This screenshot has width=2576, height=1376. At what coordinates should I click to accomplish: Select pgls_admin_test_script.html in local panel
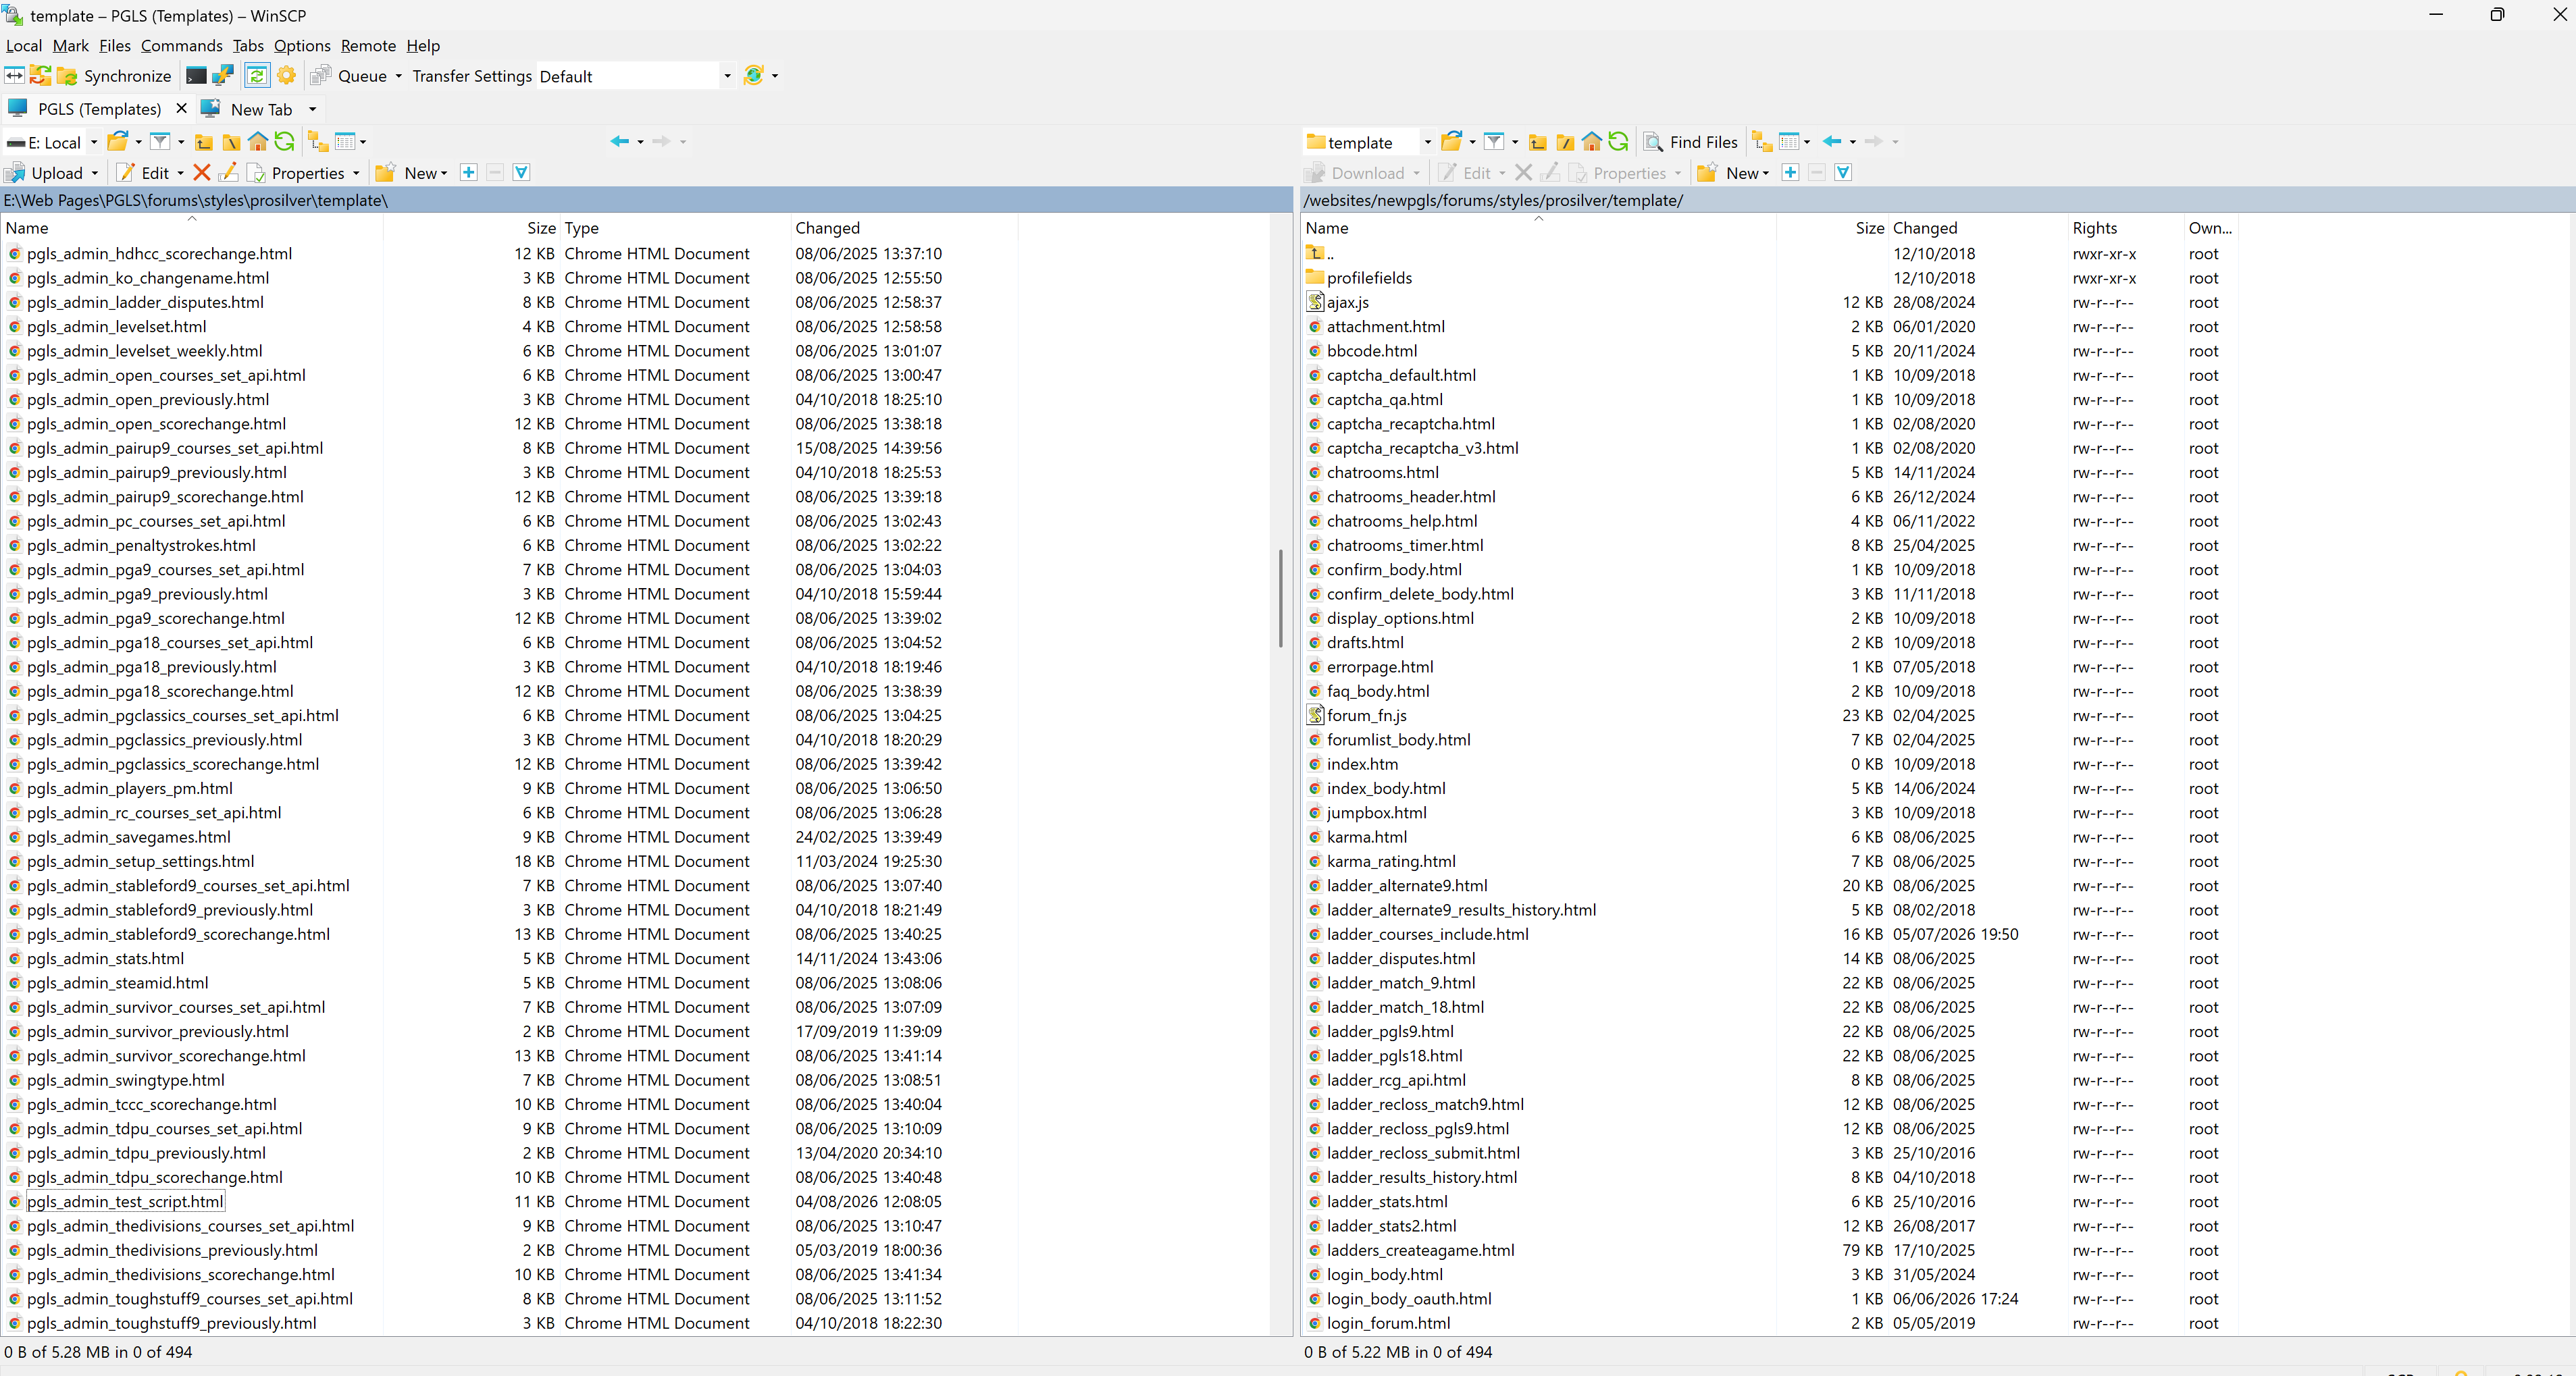[x=125, y=1201]
